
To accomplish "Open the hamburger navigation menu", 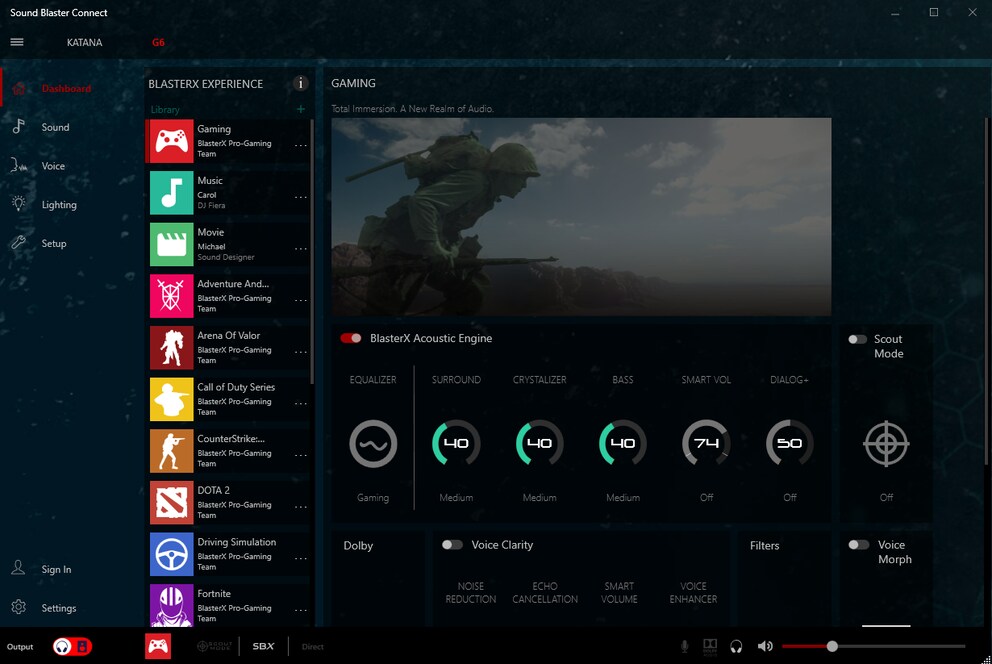I will [x=17, y=42].
